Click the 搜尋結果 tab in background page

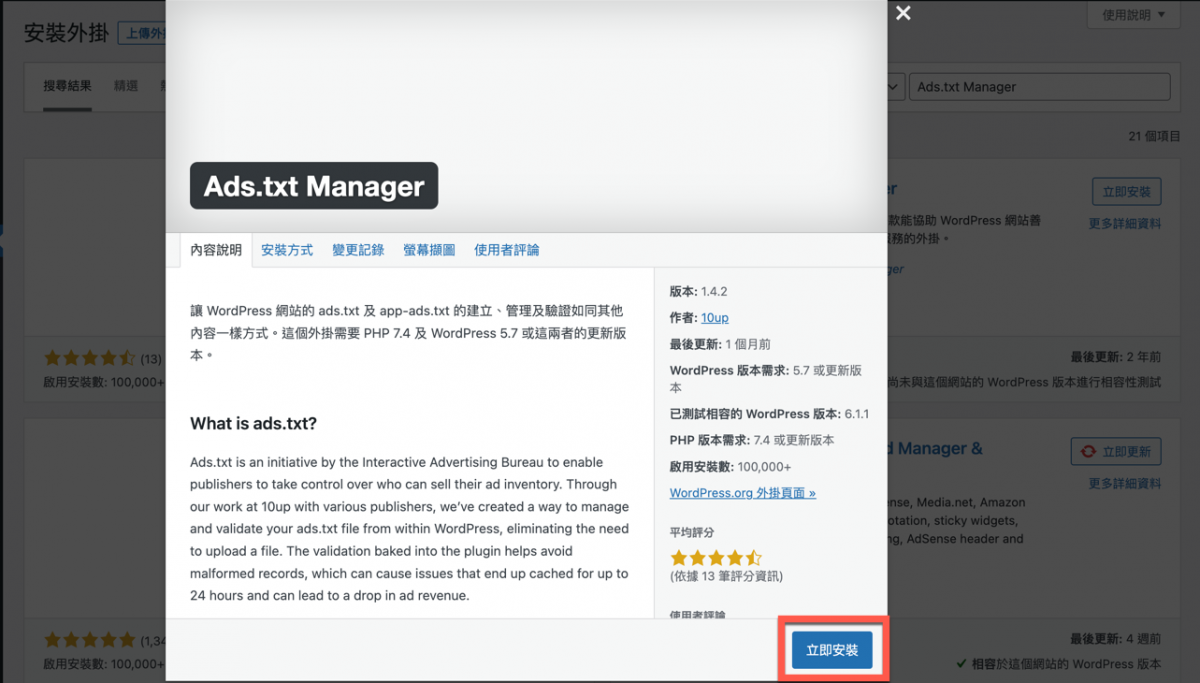click(68, 86)
